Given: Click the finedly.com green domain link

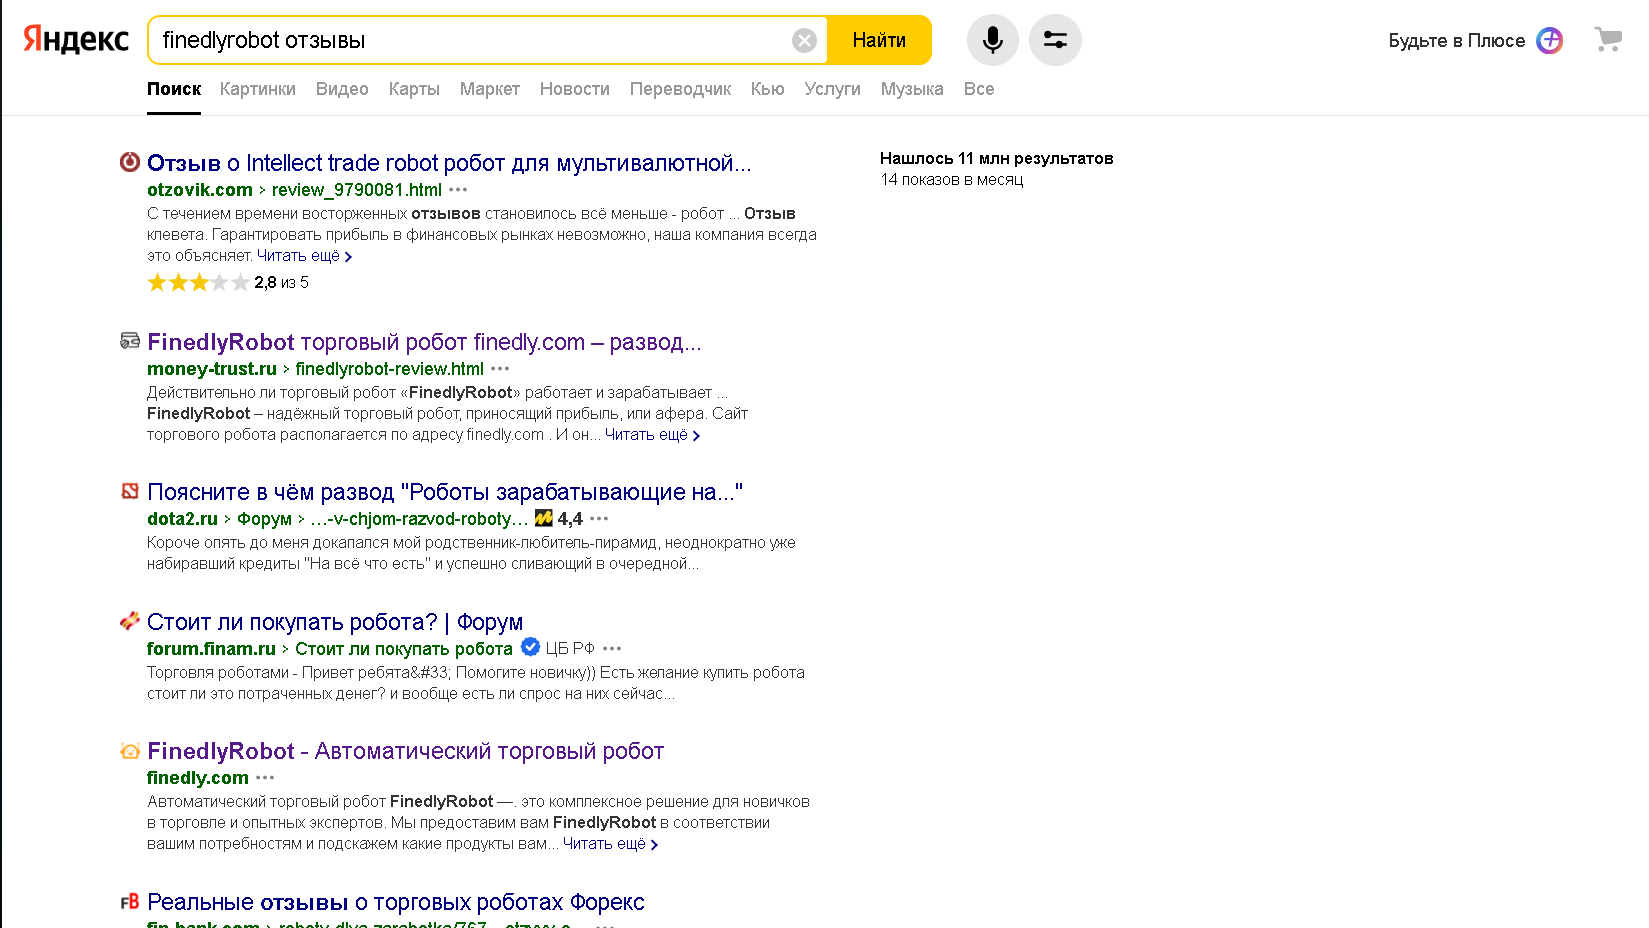Looking at the screenshot, I should 198,778.
